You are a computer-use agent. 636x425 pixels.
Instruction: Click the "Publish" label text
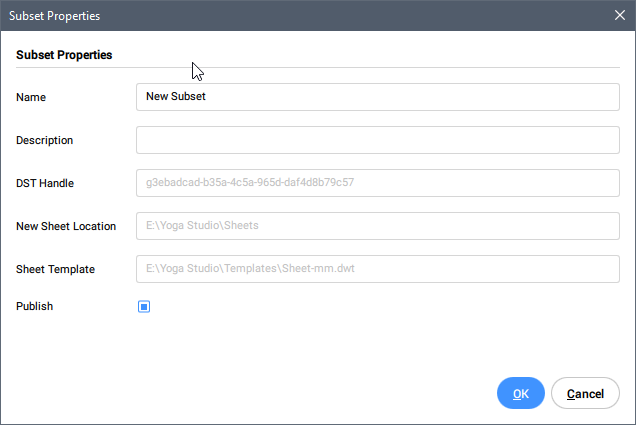(x=34, y=307)
